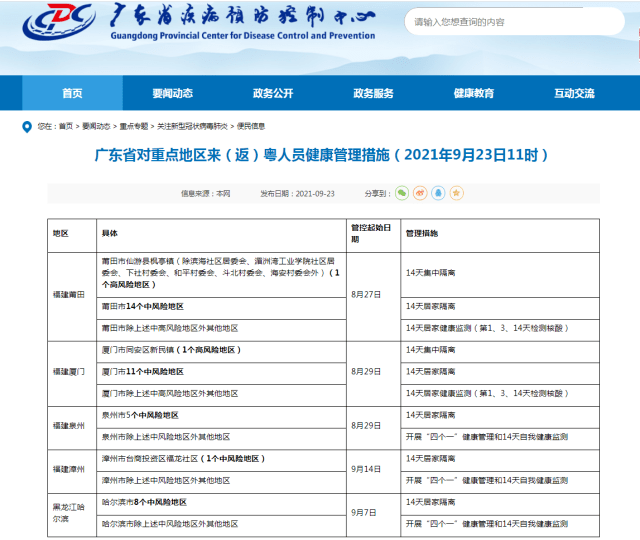Click the article title 广东省对重点地区来（返）粤人员健康管理措施
The height and width of the screenshot is (540, 640).
[x=320, y=156]
